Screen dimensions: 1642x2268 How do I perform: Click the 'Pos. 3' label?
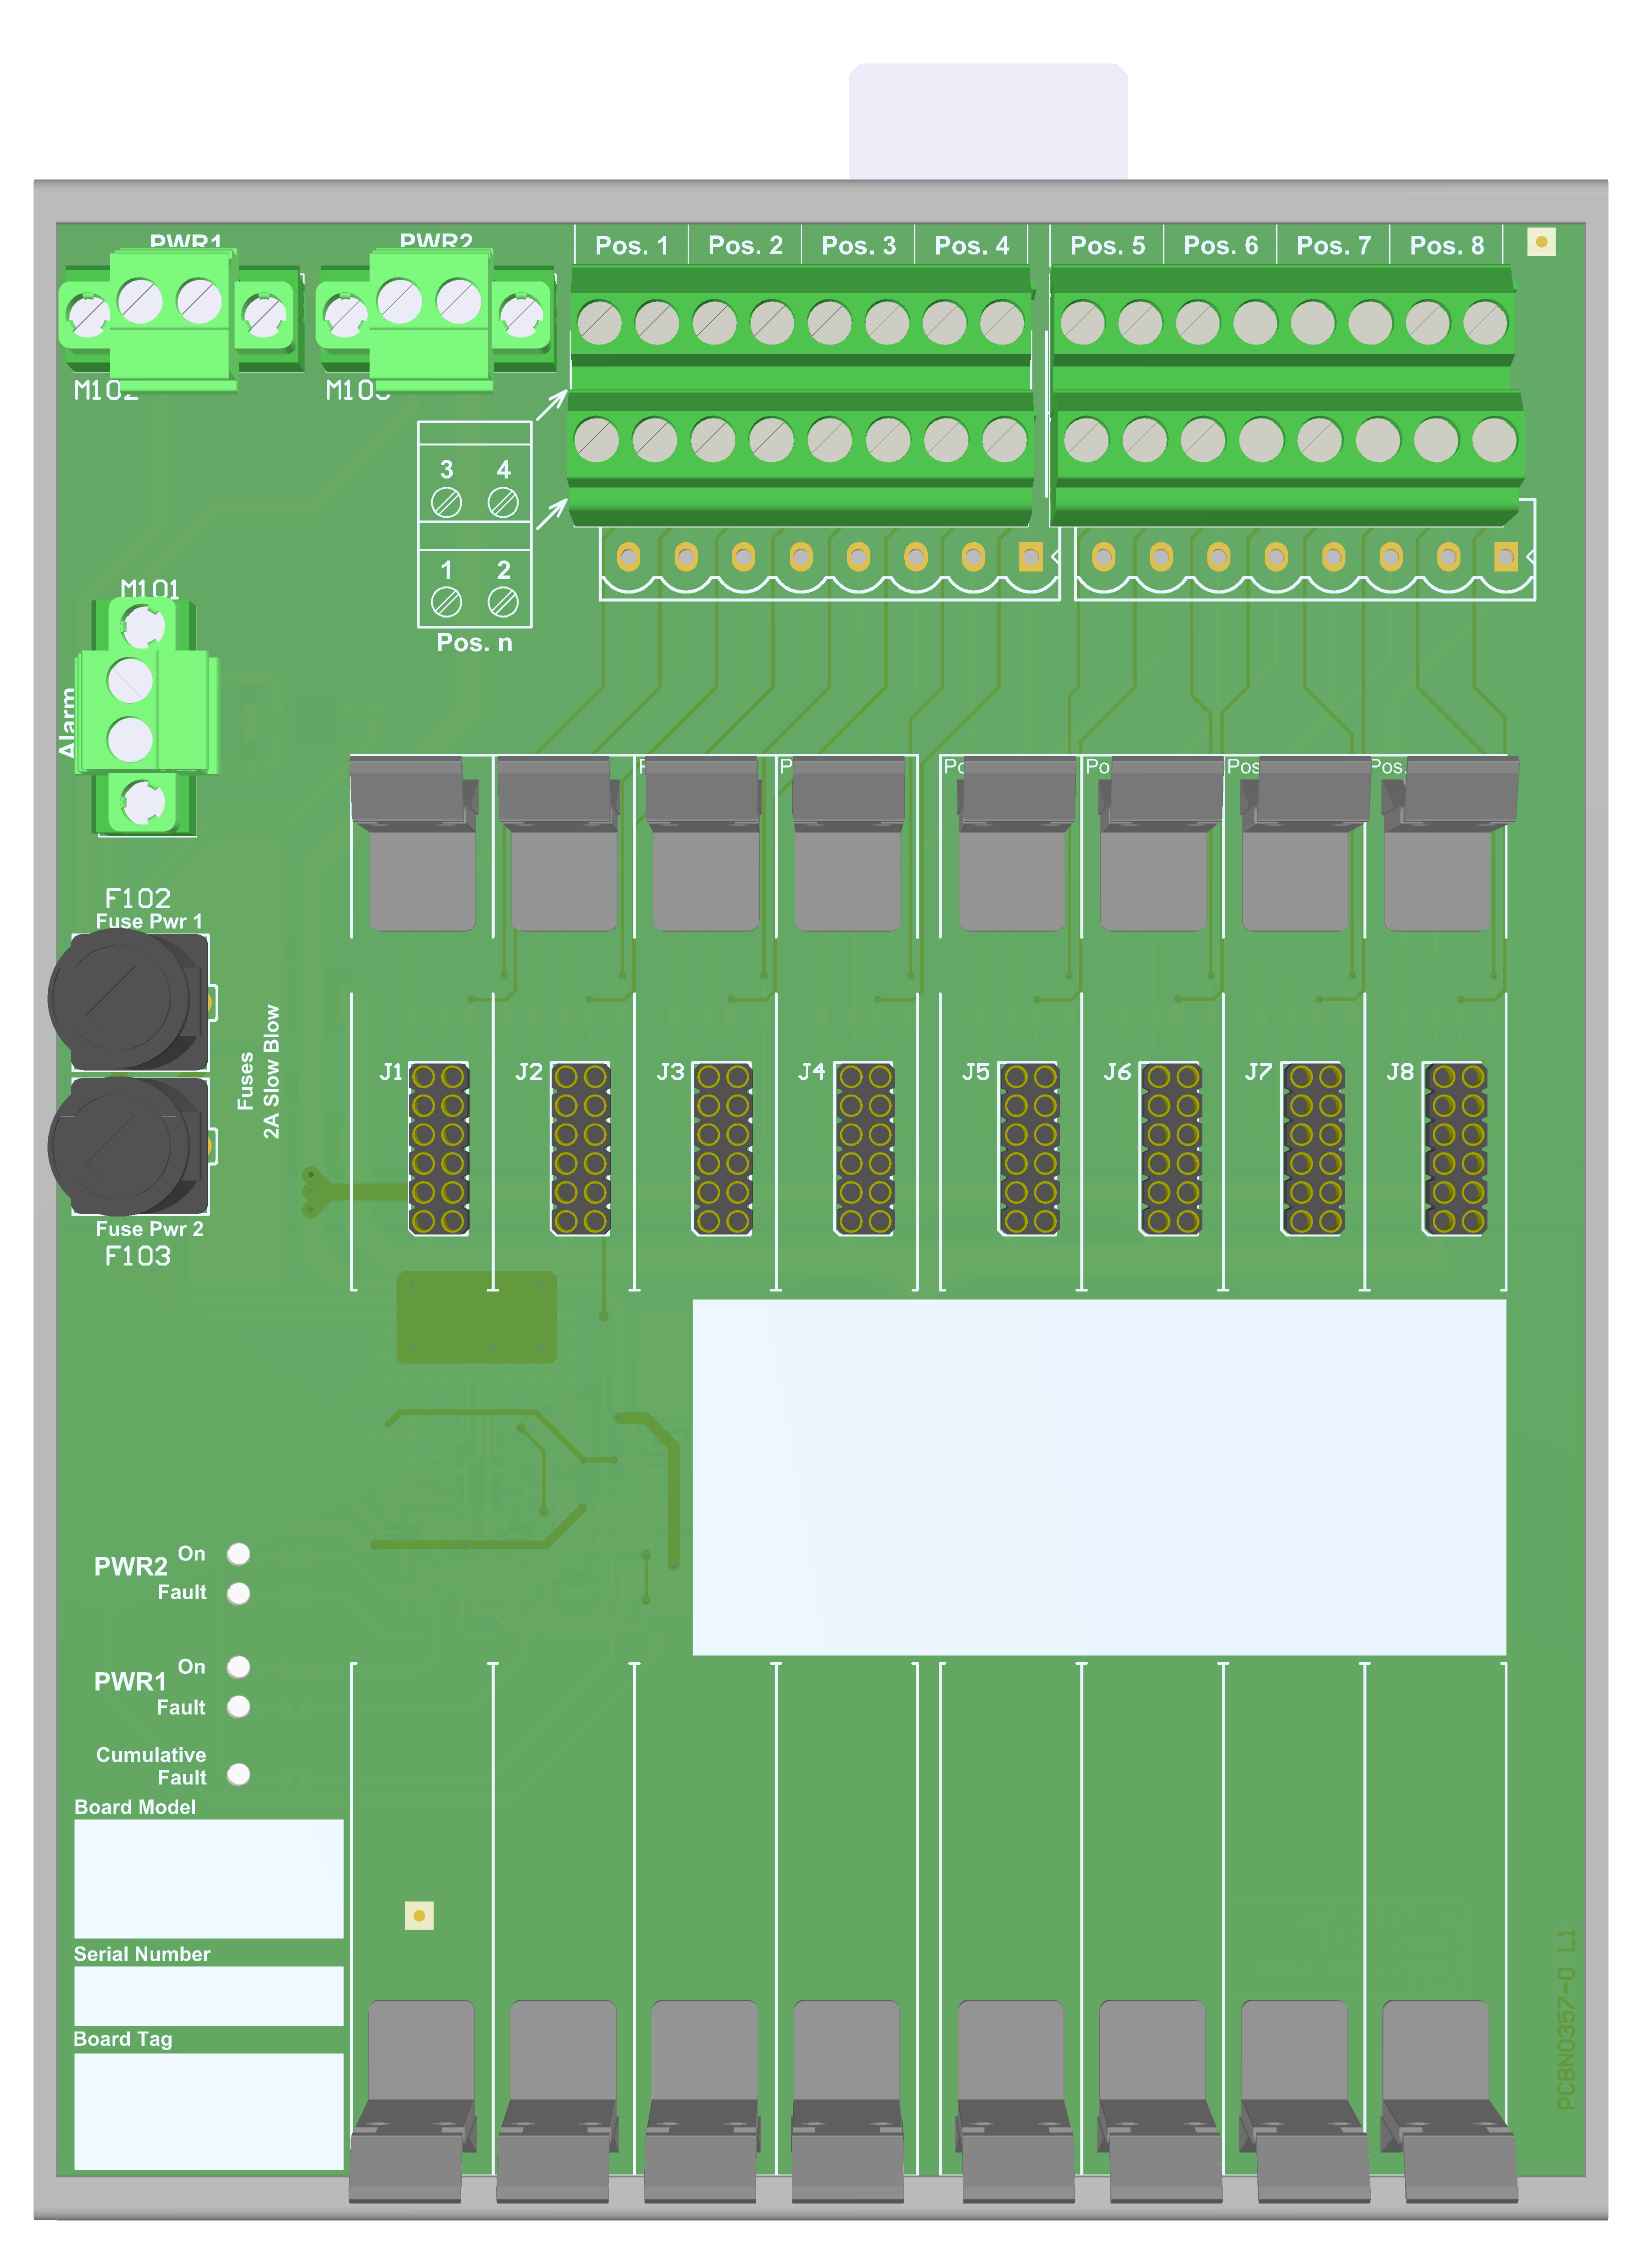tap(858, 245)
